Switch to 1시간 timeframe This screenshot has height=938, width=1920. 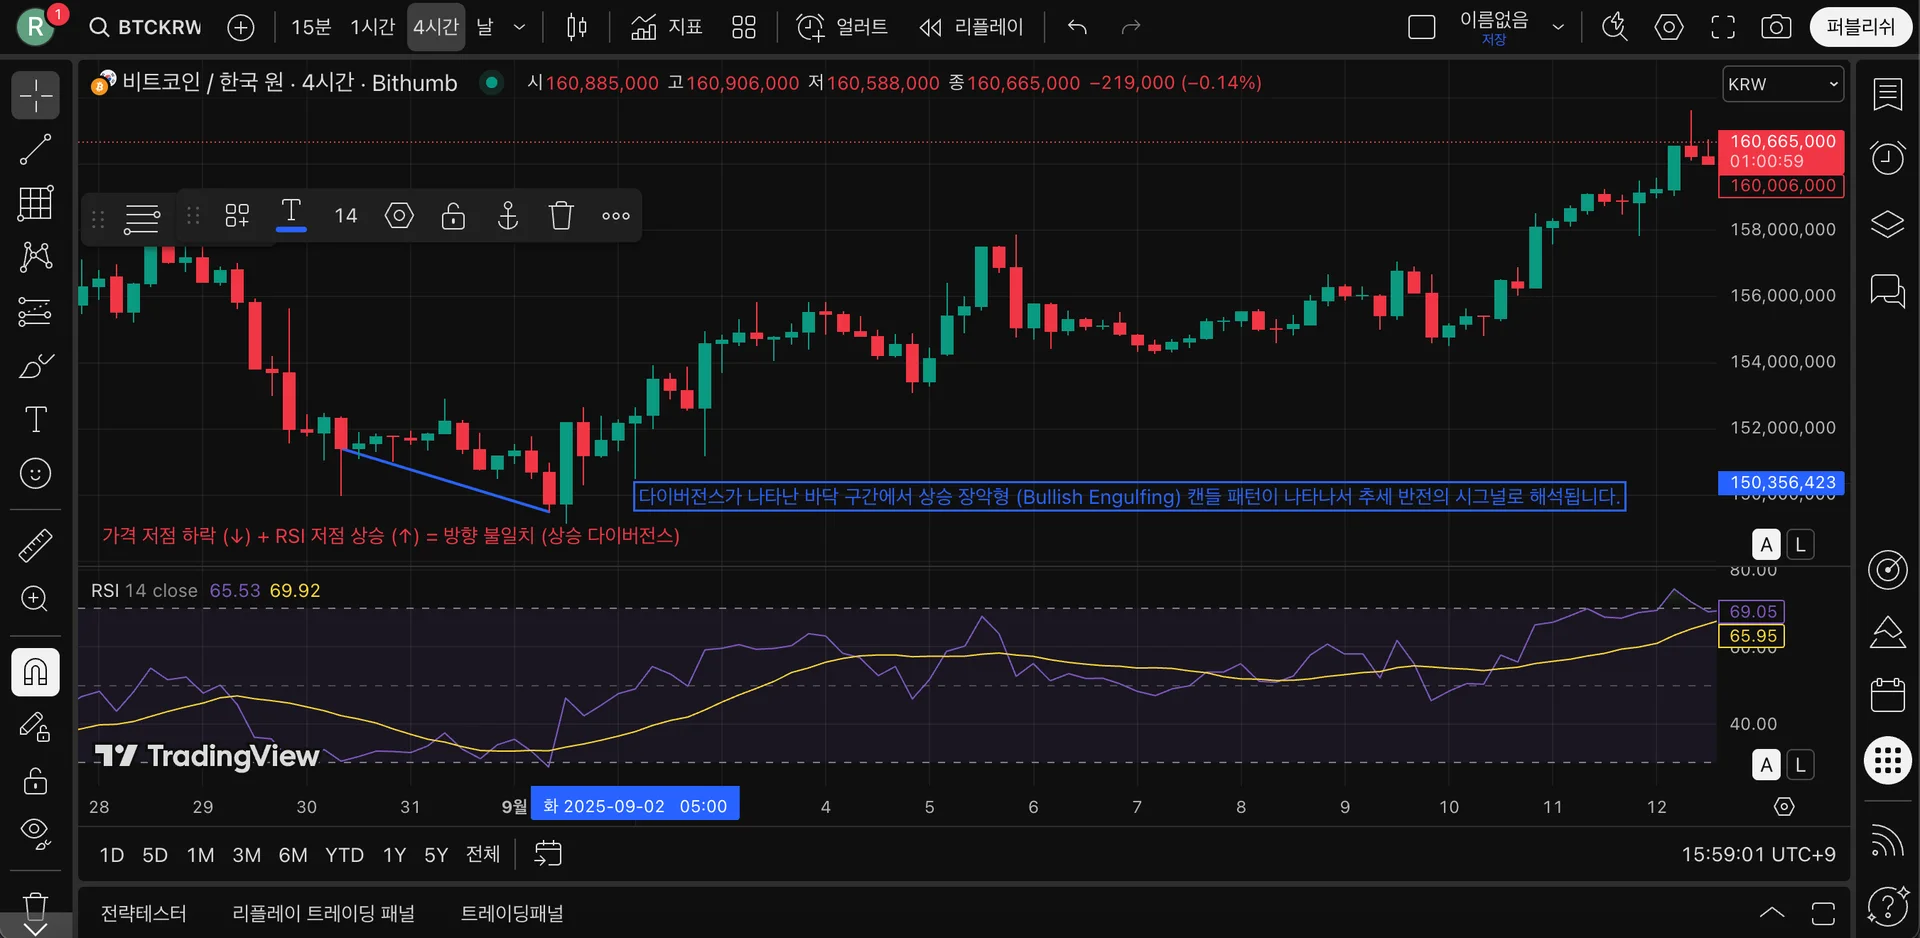coord(372,27)
